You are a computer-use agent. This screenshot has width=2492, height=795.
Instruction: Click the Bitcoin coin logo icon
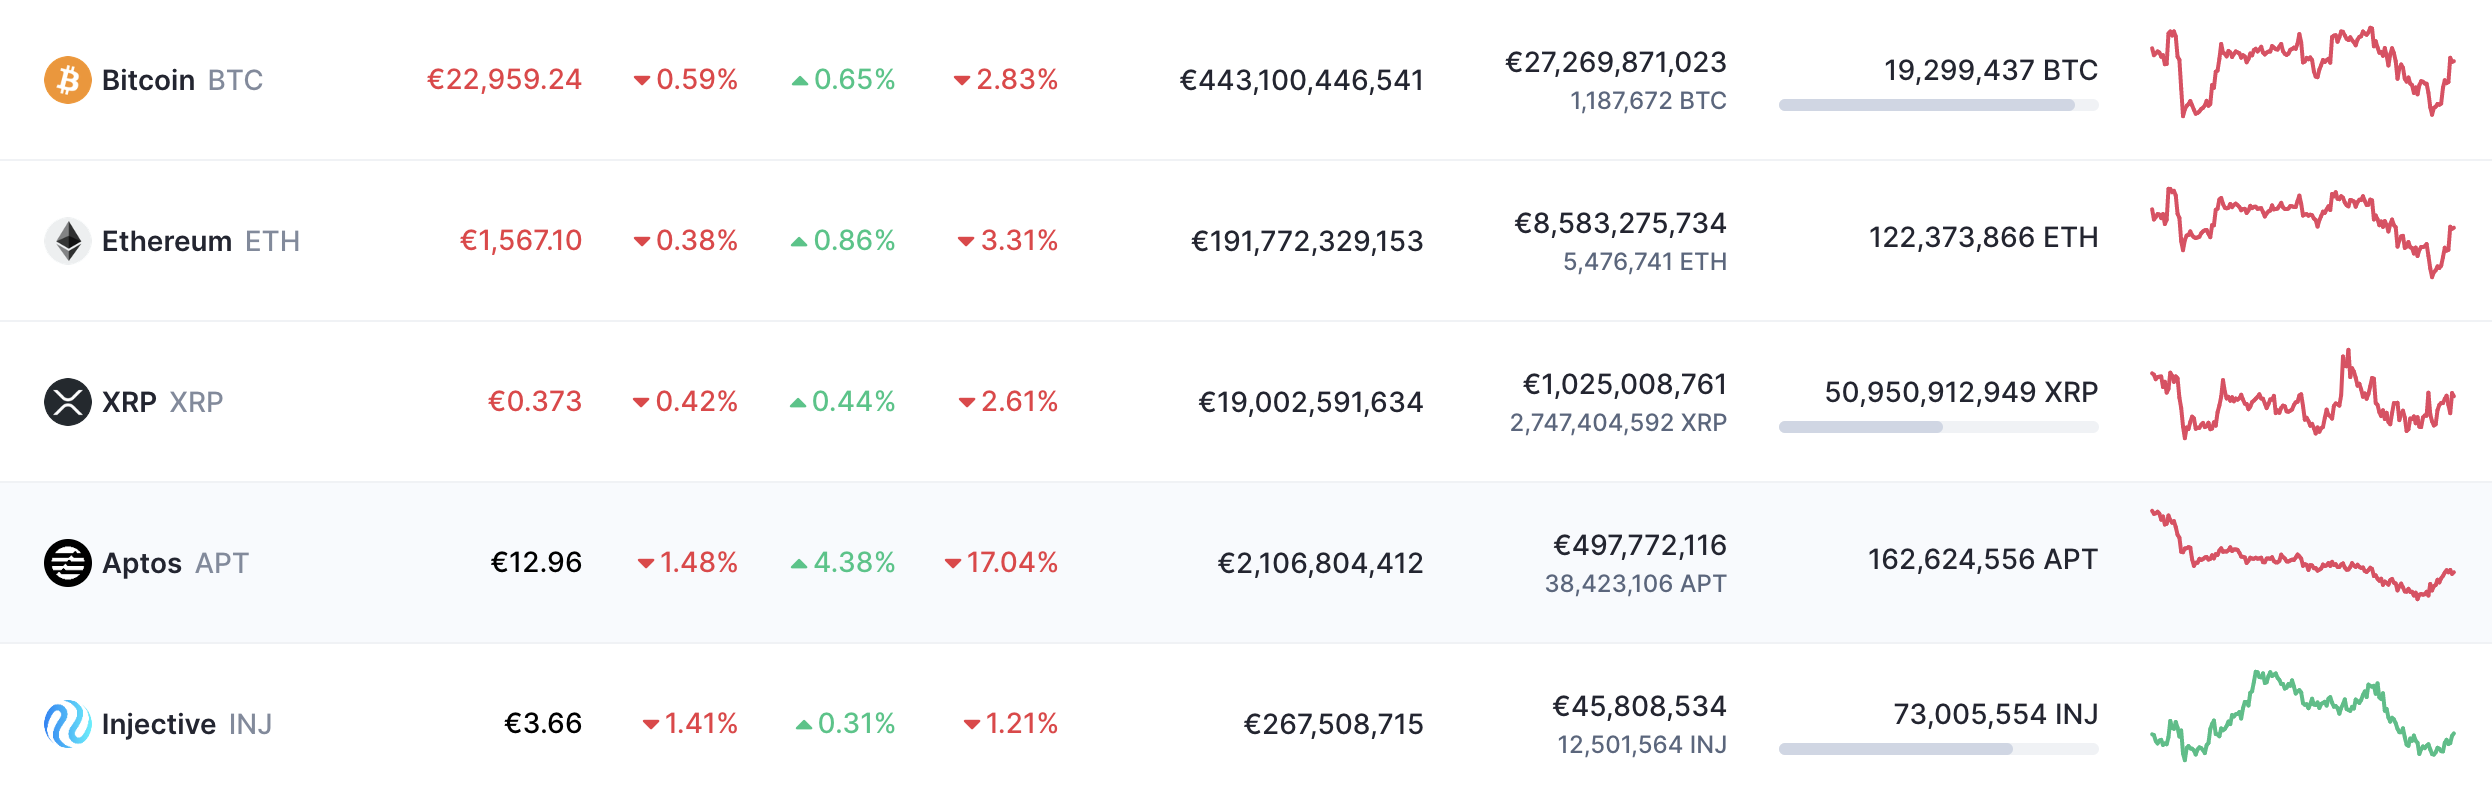(x=67, y=80)
